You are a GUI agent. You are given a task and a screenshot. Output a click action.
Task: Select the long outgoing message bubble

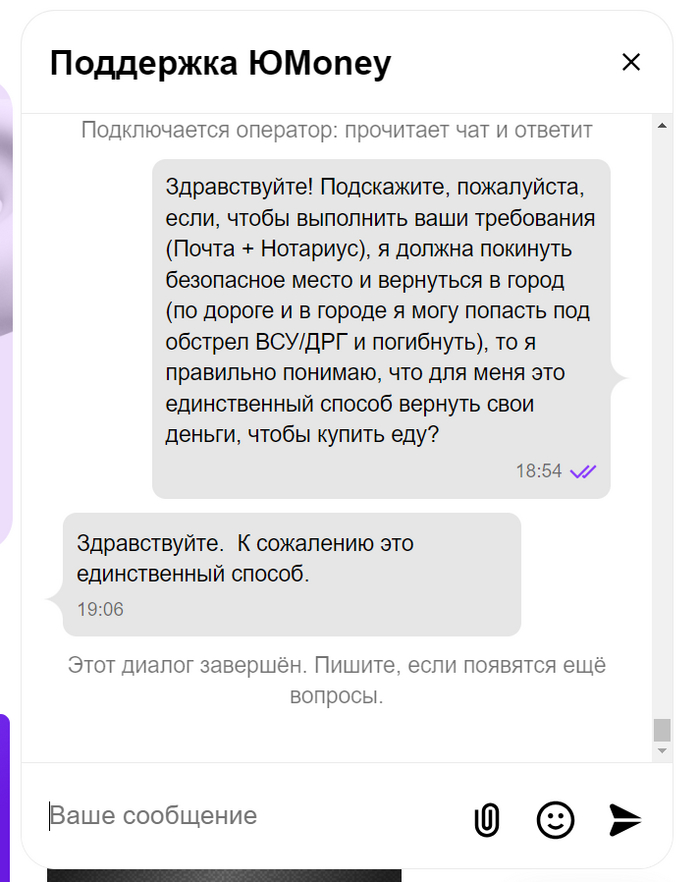coord(380,310)
